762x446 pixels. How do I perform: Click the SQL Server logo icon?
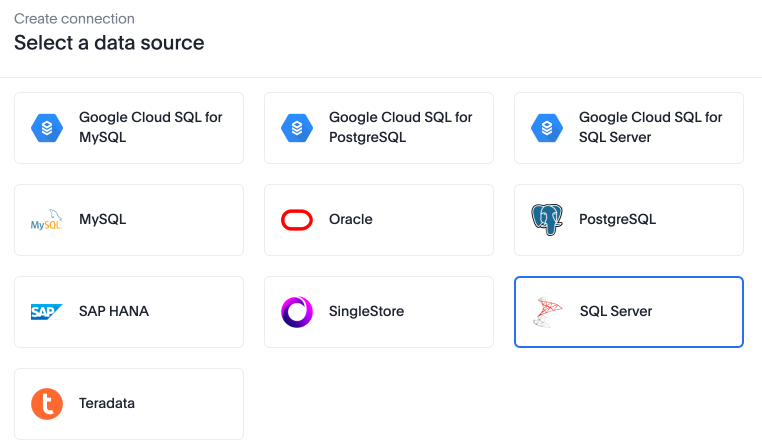point(547,312)
